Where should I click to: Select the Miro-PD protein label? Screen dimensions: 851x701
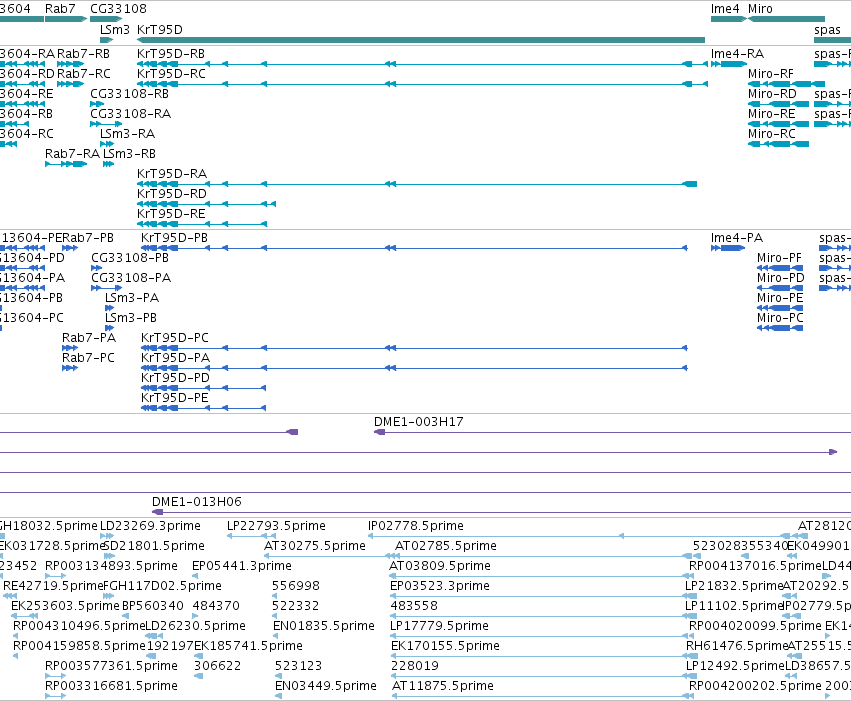[781, 278]
